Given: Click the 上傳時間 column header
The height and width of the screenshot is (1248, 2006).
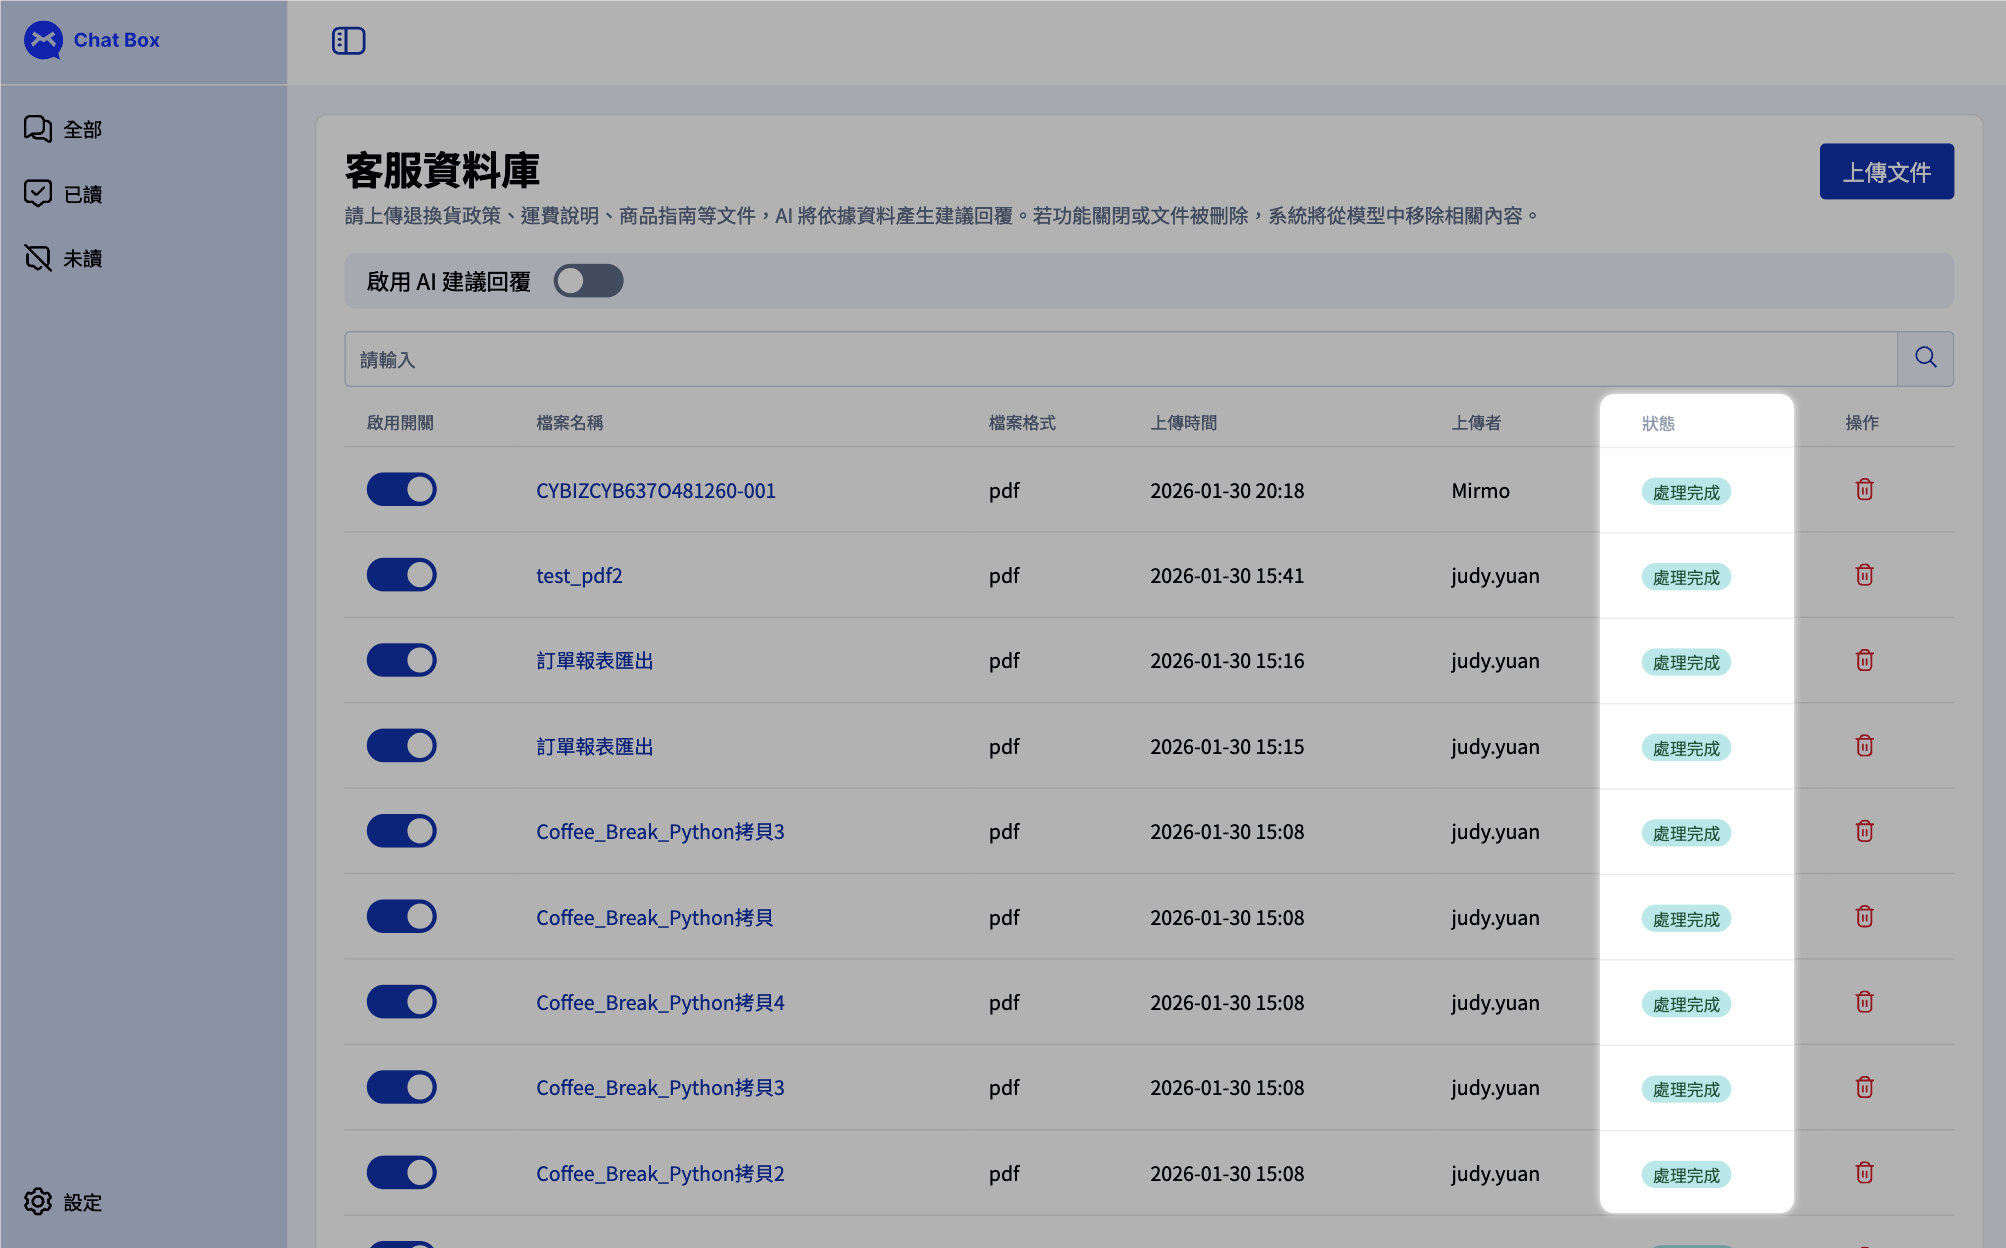Looking at the screenshot, I should 1183,423.
